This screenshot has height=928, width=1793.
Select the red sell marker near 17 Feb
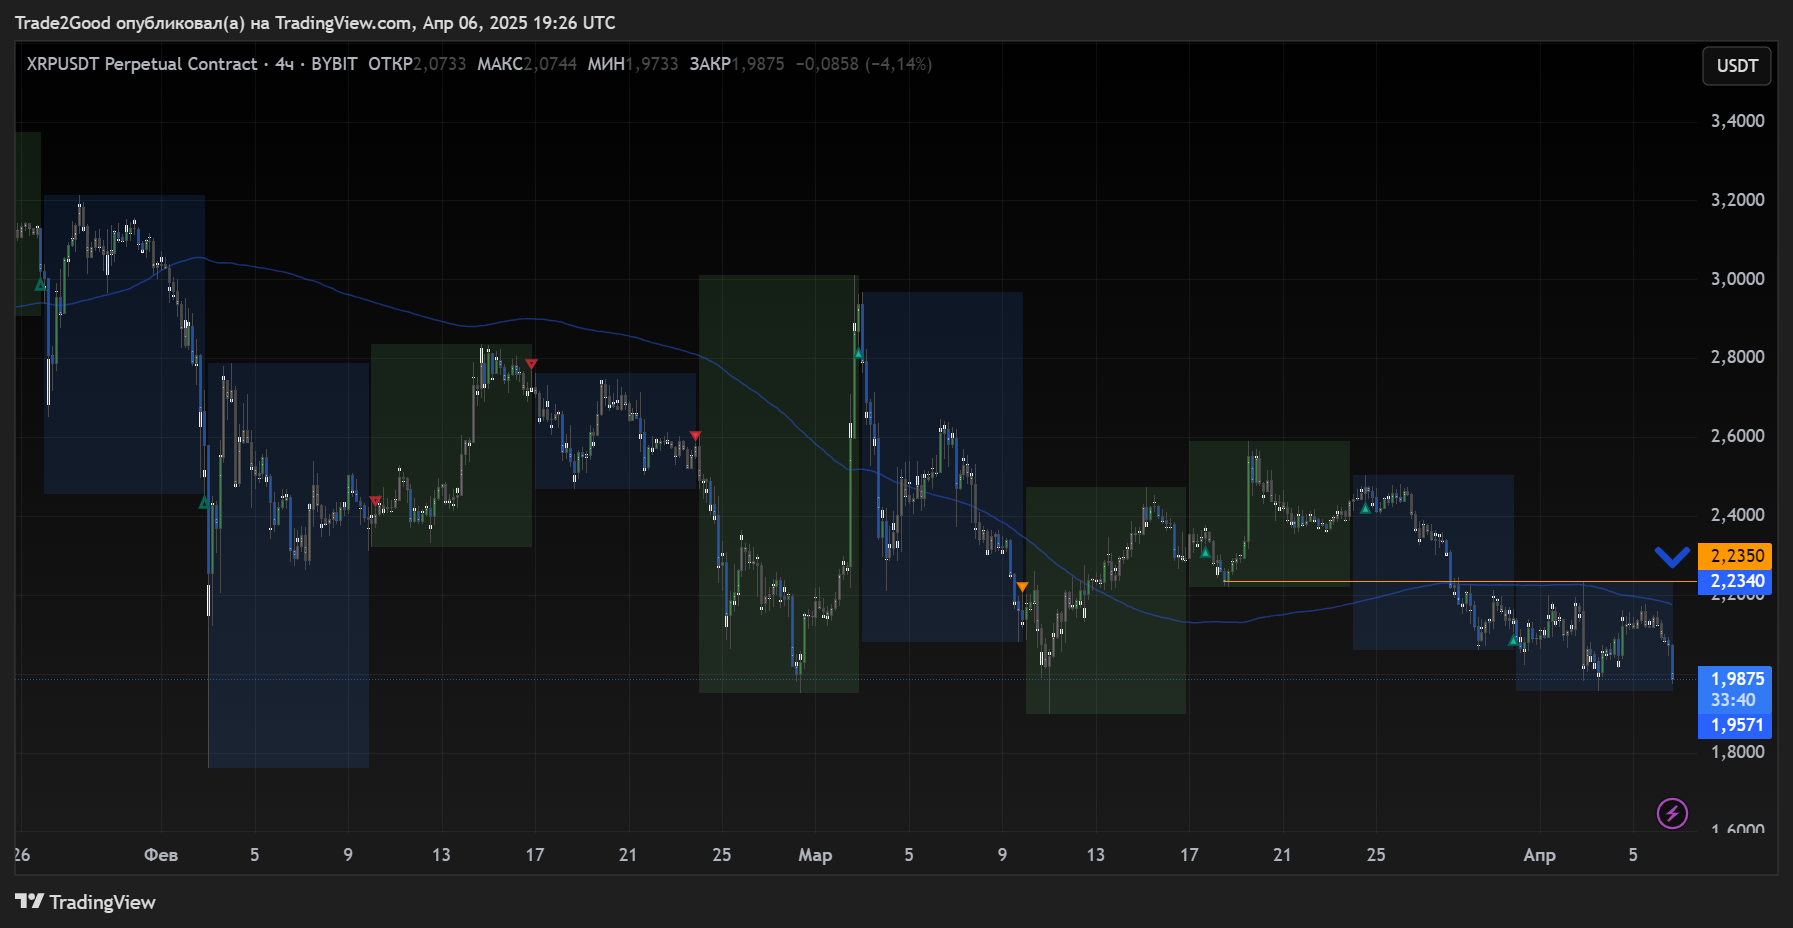(x=531, y=364)
